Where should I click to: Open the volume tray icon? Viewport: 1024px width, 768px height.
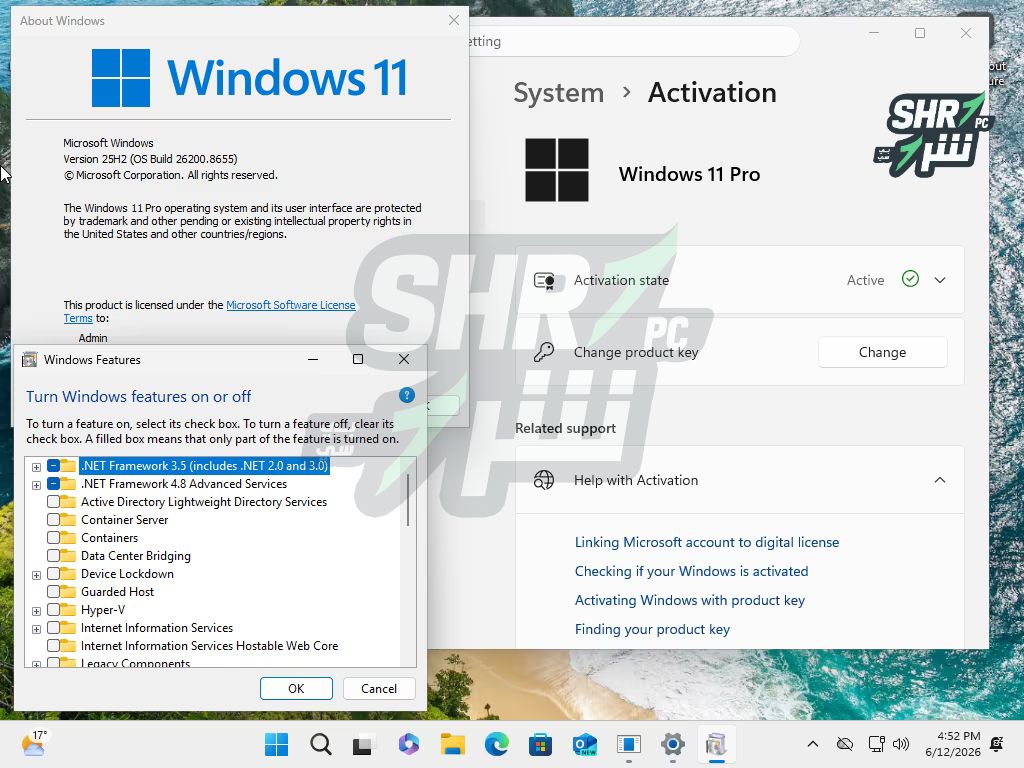pyautogui.click(x=901, y=744)
